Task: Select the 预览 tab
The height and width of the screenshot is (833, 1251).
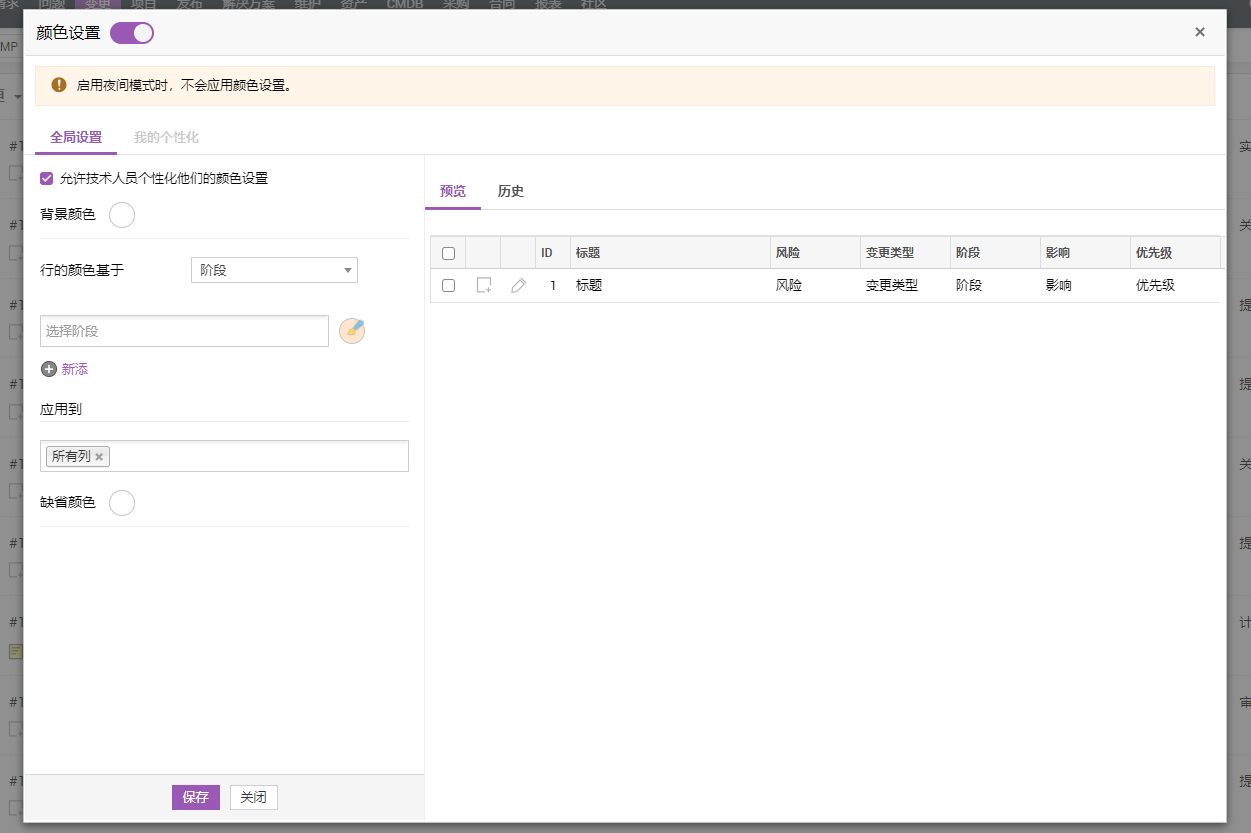Action: [x=453, y=191]
